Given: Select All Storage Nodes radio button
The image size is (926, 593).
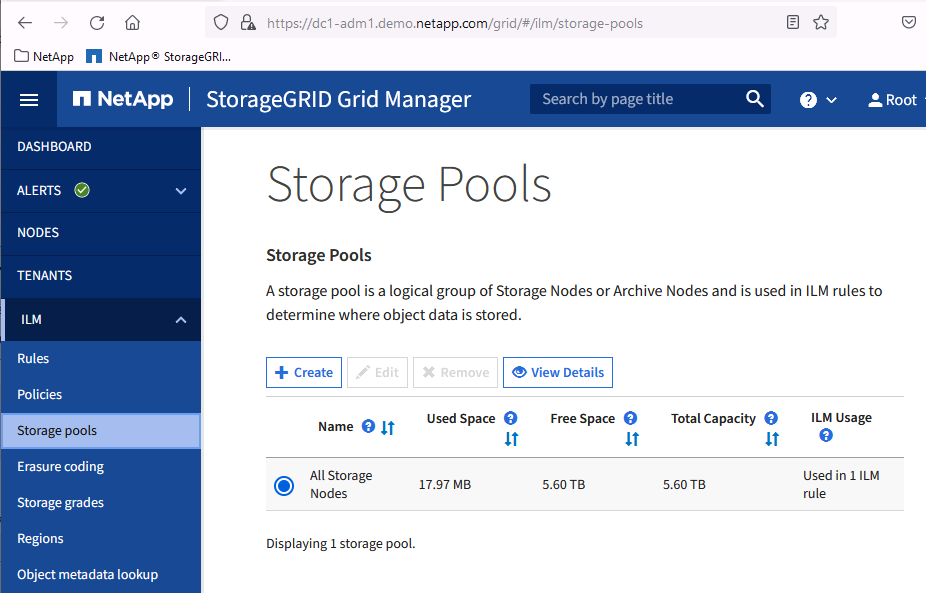Looking at the screenshot, I should pyautogui.click(x=284, y=486).
